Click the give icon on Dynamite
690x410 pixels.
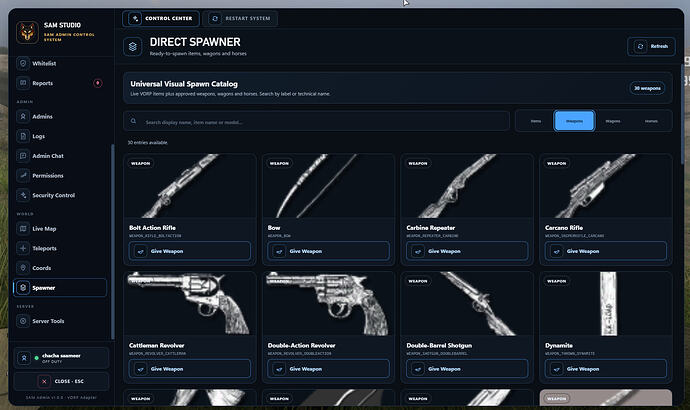[556, 369]
